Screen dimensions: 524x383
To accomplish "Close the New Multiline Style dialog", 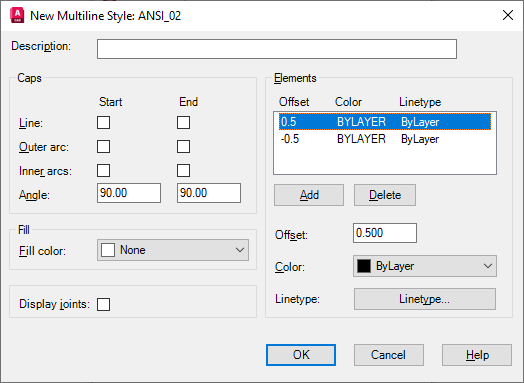I will pos(508,15).
